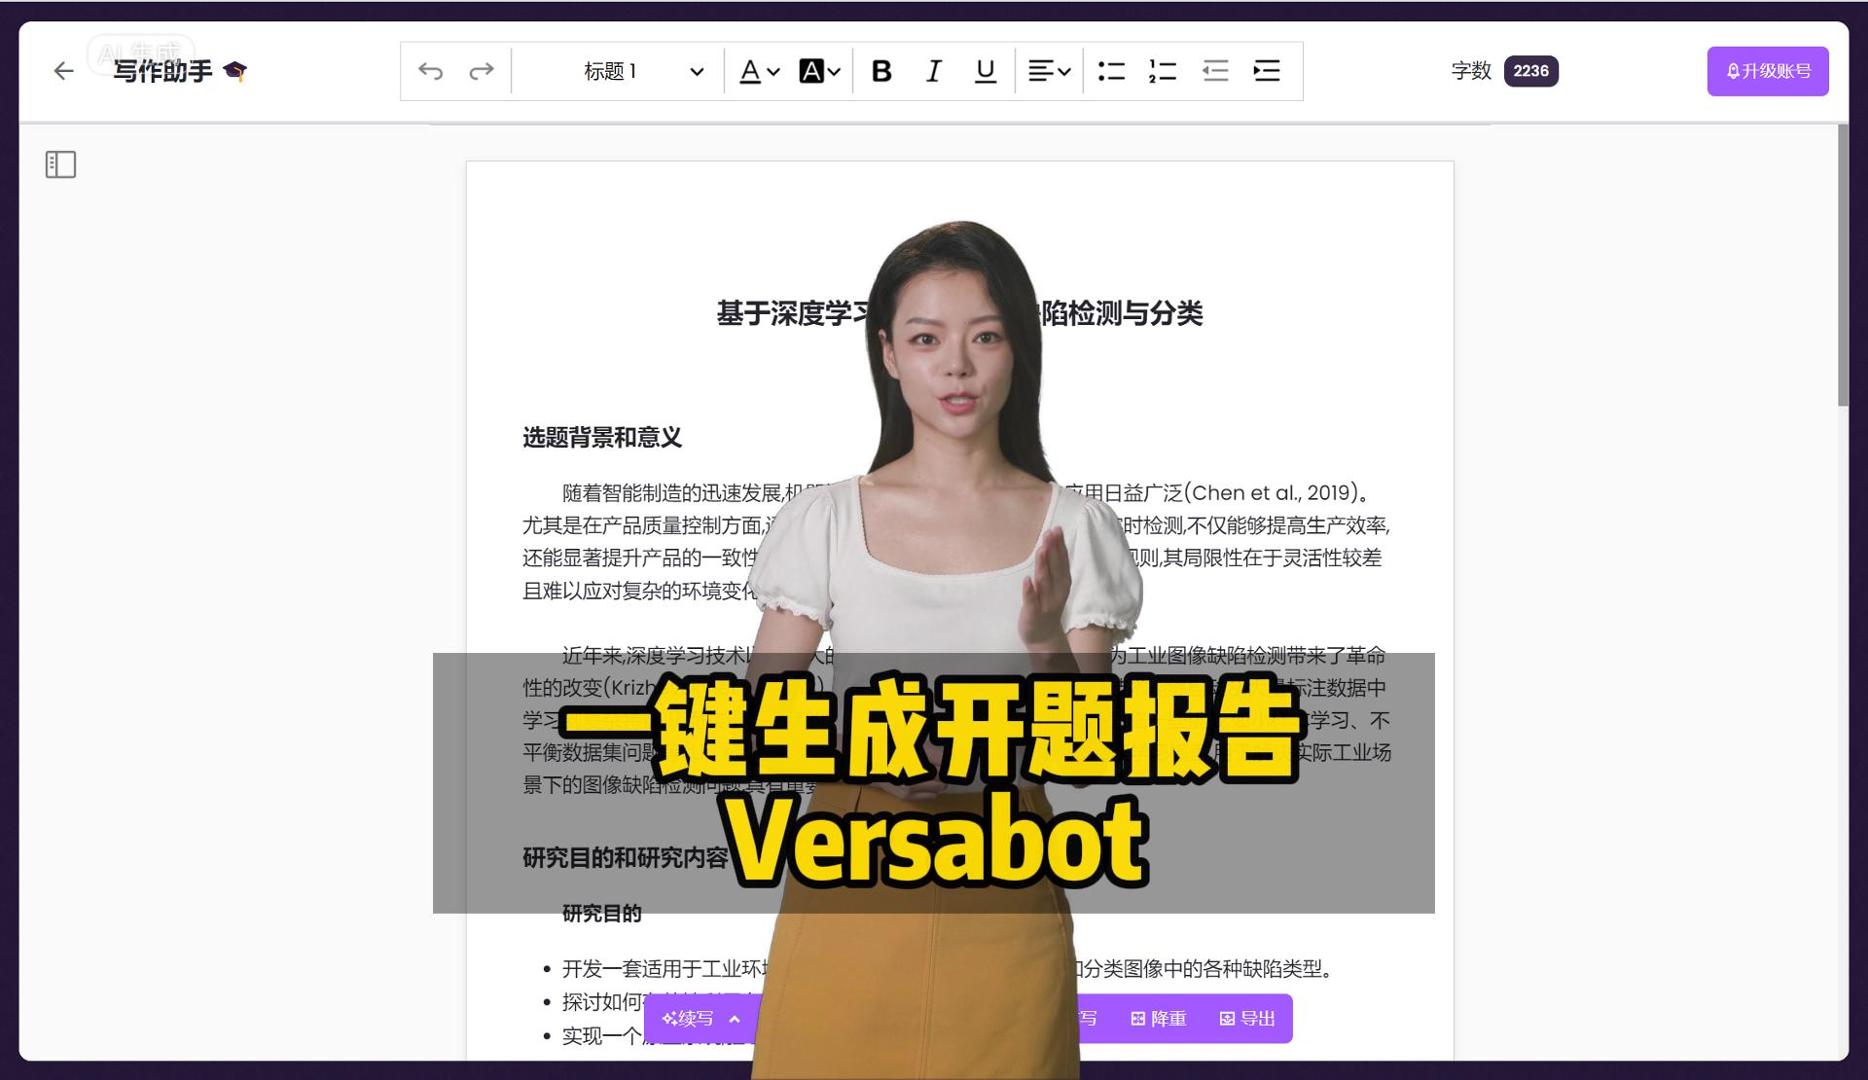Insert a bullet list
This screenshot has width=1868, height=1080.
coord(1111,71)
